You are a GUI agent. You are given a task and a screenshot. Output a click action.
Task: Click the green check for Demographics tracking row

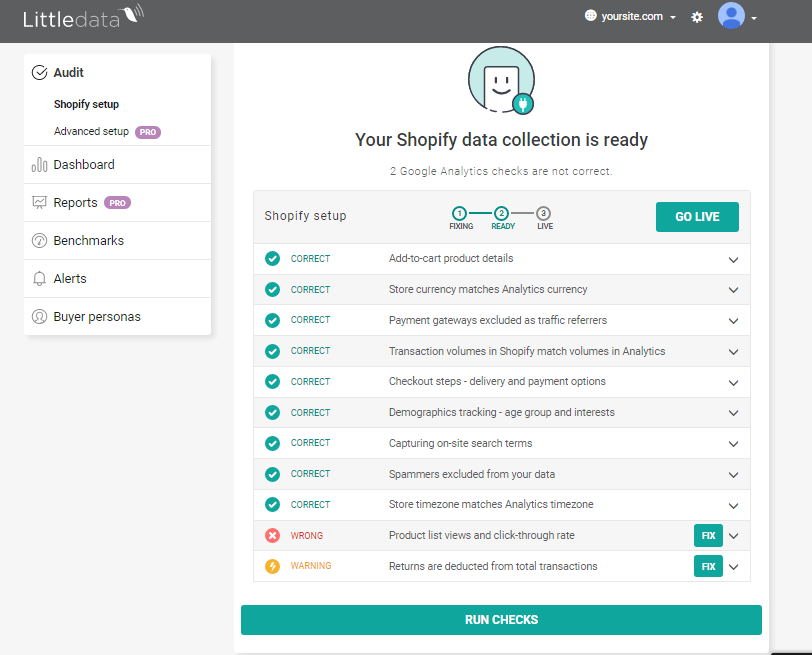(272, 413)
